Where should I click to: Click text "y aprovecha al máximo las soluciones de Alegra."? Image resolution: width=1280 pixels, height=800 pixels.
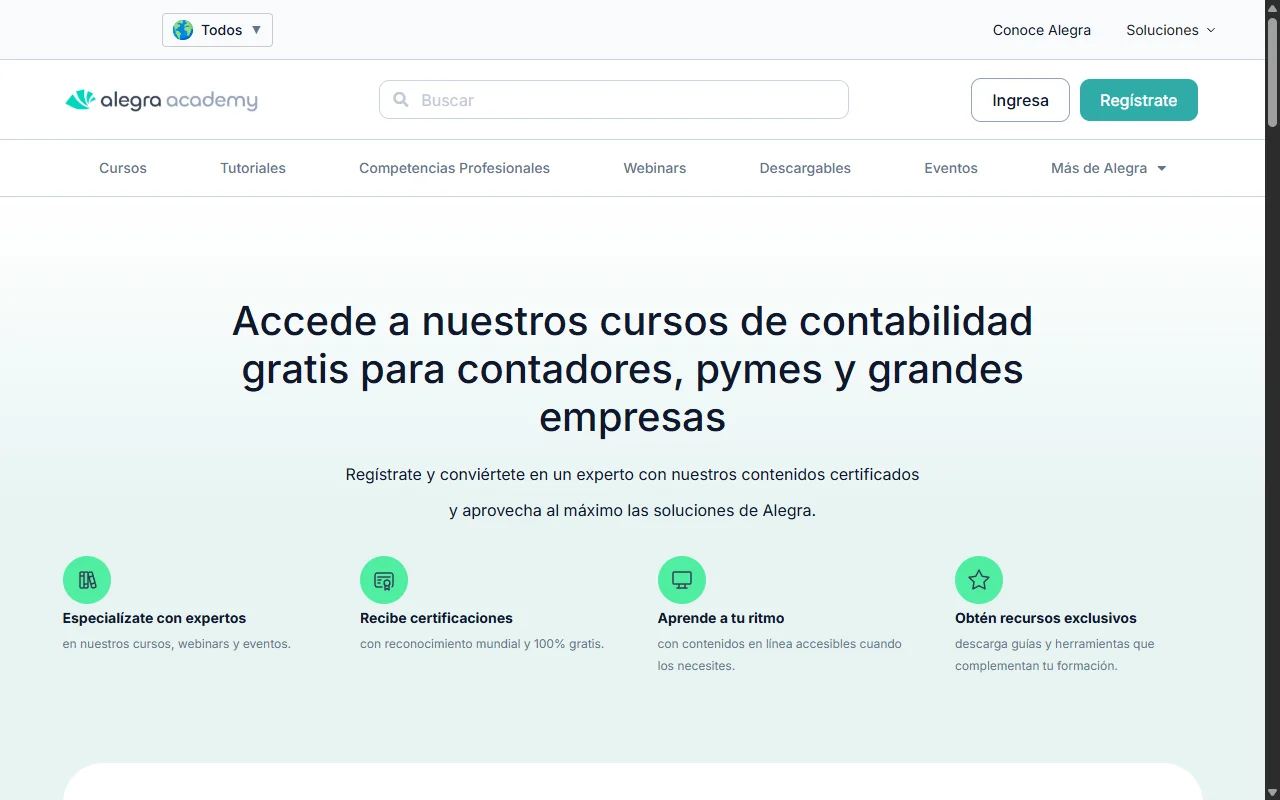[x=632, y=510]
